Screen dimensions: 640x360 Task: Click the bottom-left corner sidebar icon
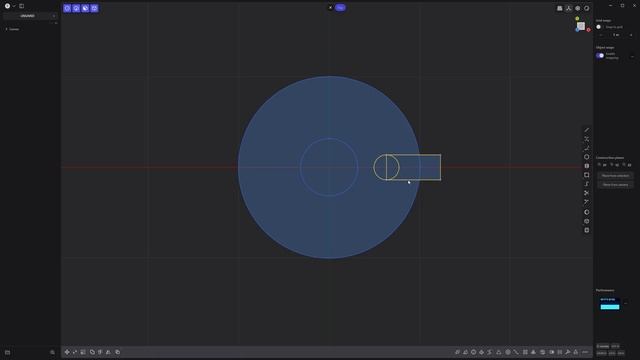tap(7, 352)
